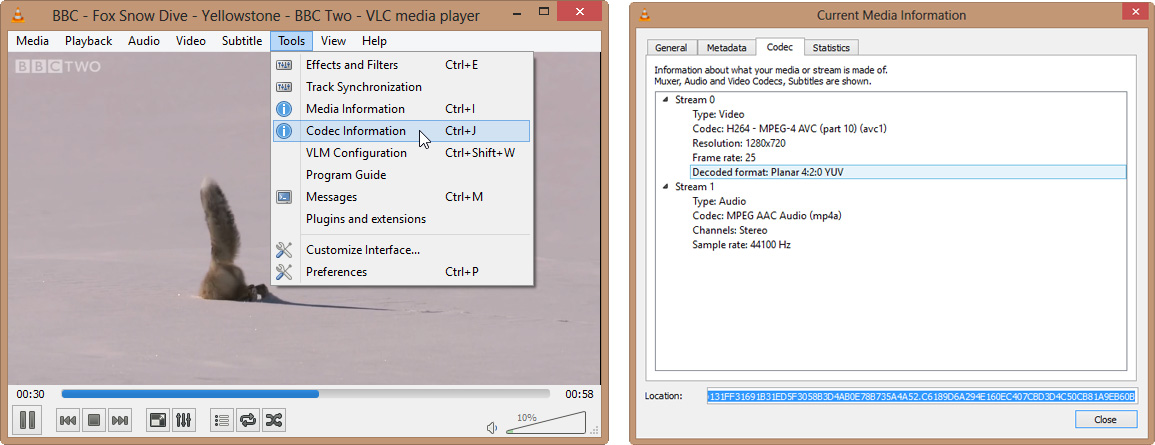The height and width of the screenshot is (445, 1155).
Task: Toggle random shuffle icon
Action: coord(273,421)
